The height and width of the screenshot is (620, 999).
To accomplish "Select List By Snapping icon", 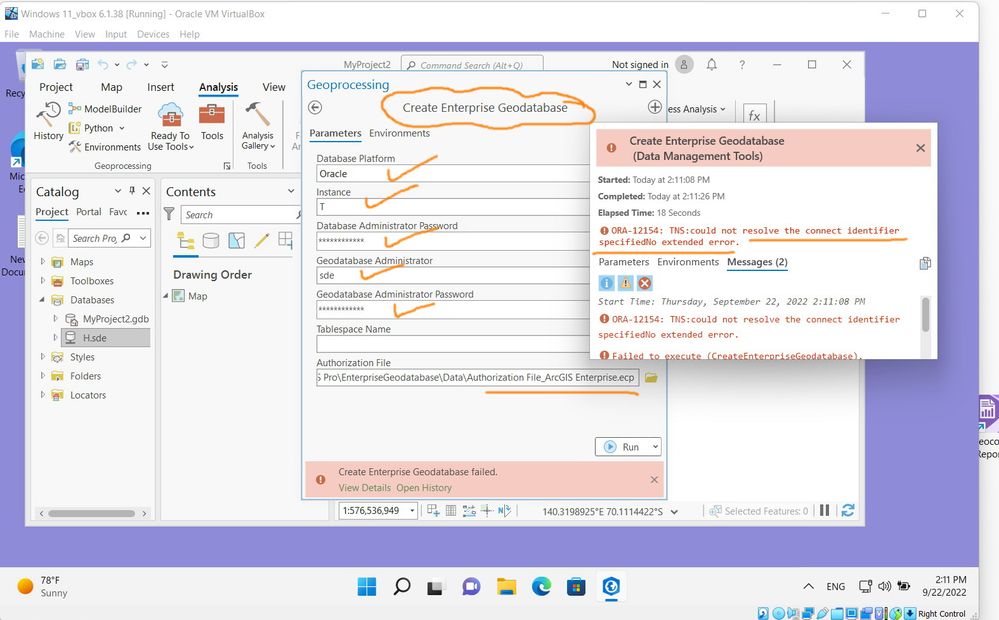I will pos(285,241).
